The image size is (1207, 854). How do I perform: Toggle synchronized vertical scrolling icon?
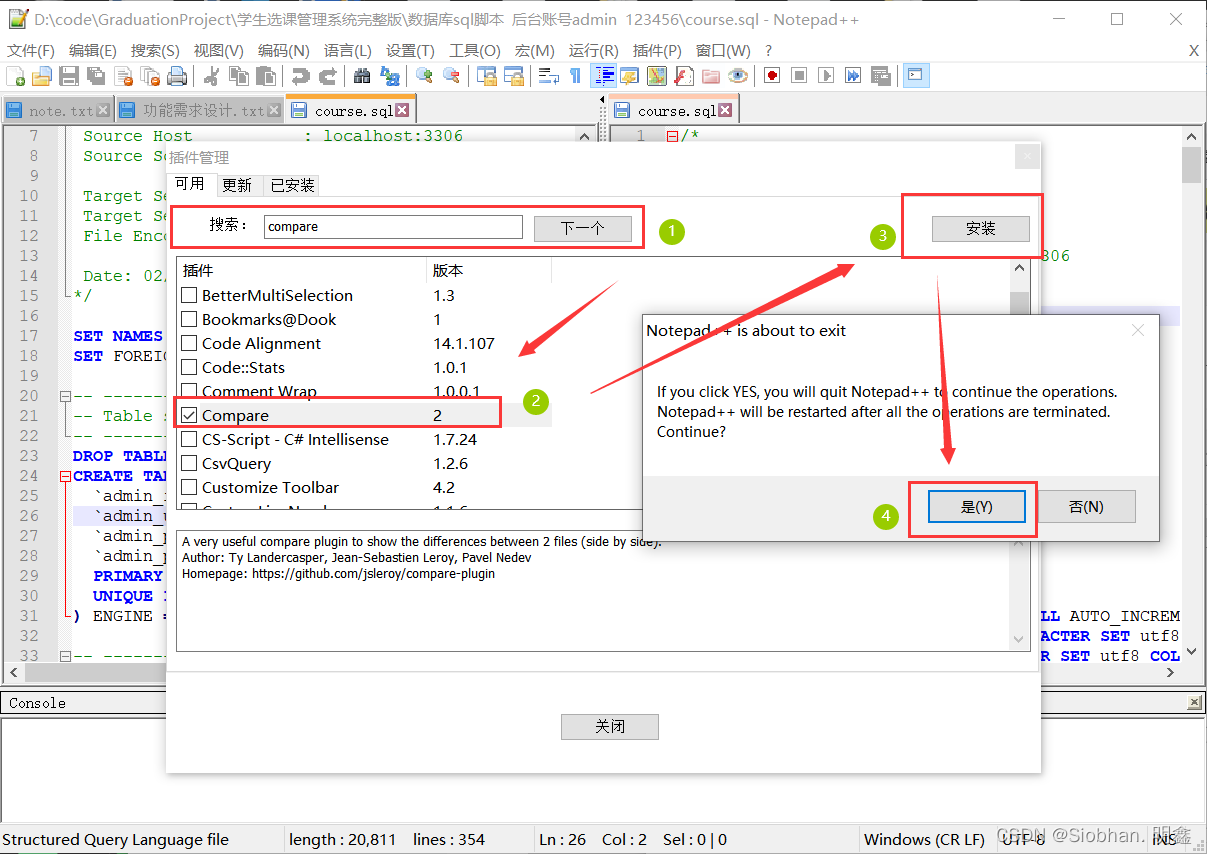click(x=486, y=76)
